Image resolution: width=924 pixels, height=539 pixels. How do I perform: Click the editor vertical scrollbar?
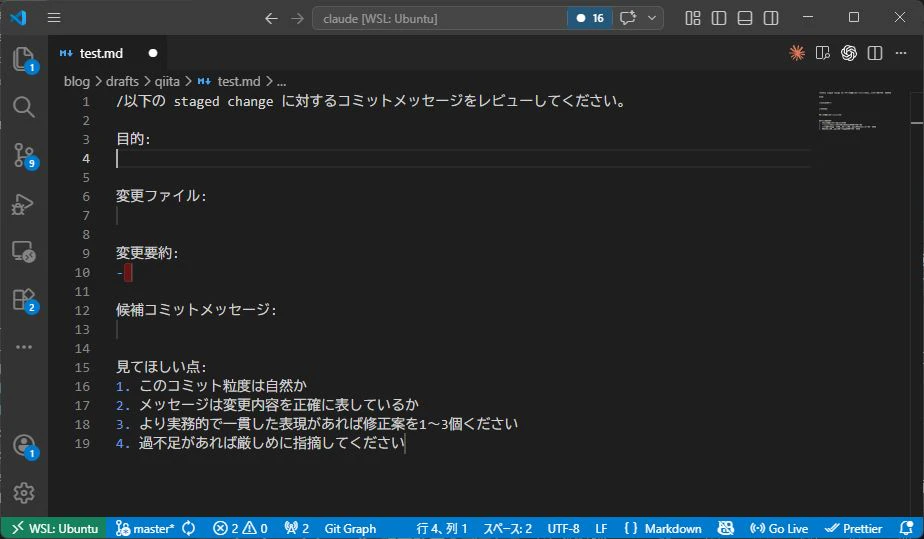coord(916,303)
